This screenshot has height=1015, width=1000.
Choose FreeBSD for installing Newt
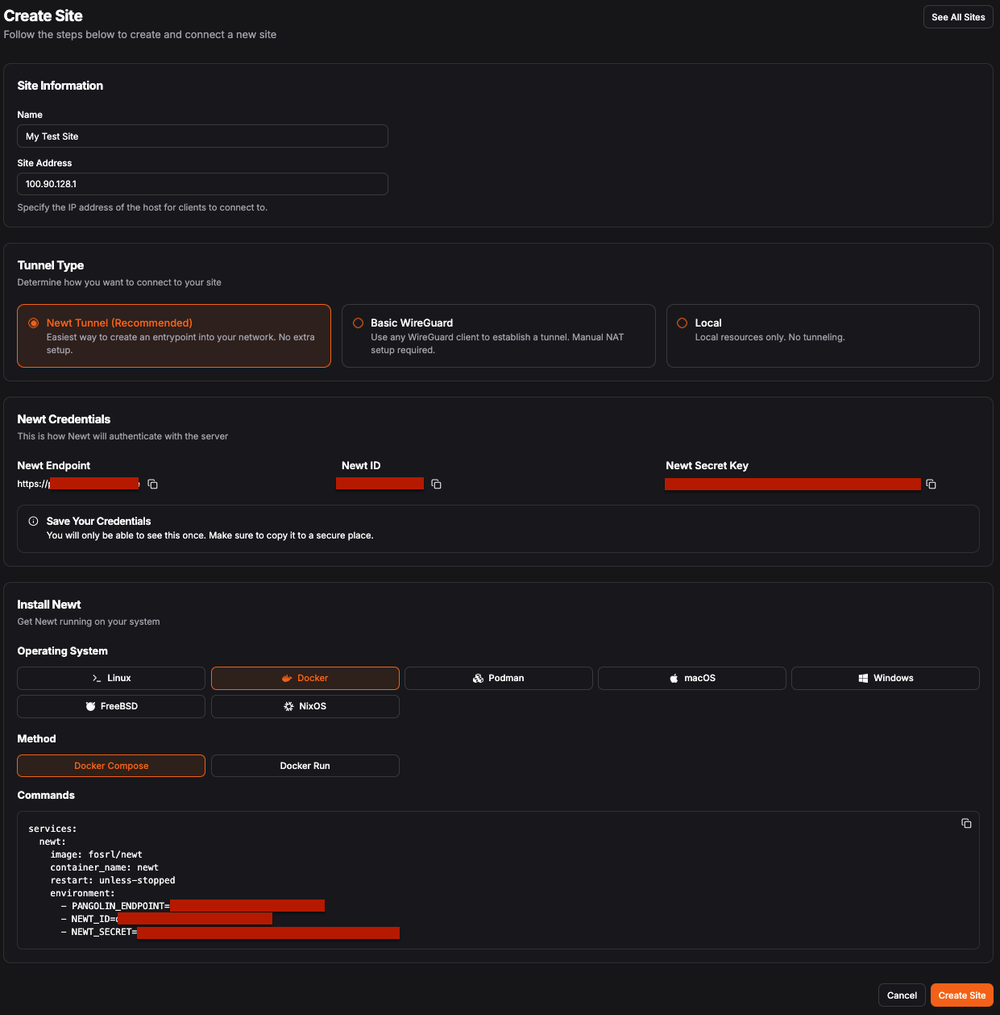coord(111,706)
